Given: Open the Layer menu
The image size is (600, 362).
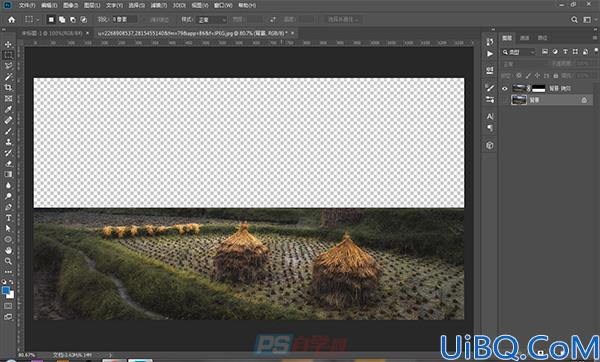Looking at the screenshot, I should coord(92,5).
